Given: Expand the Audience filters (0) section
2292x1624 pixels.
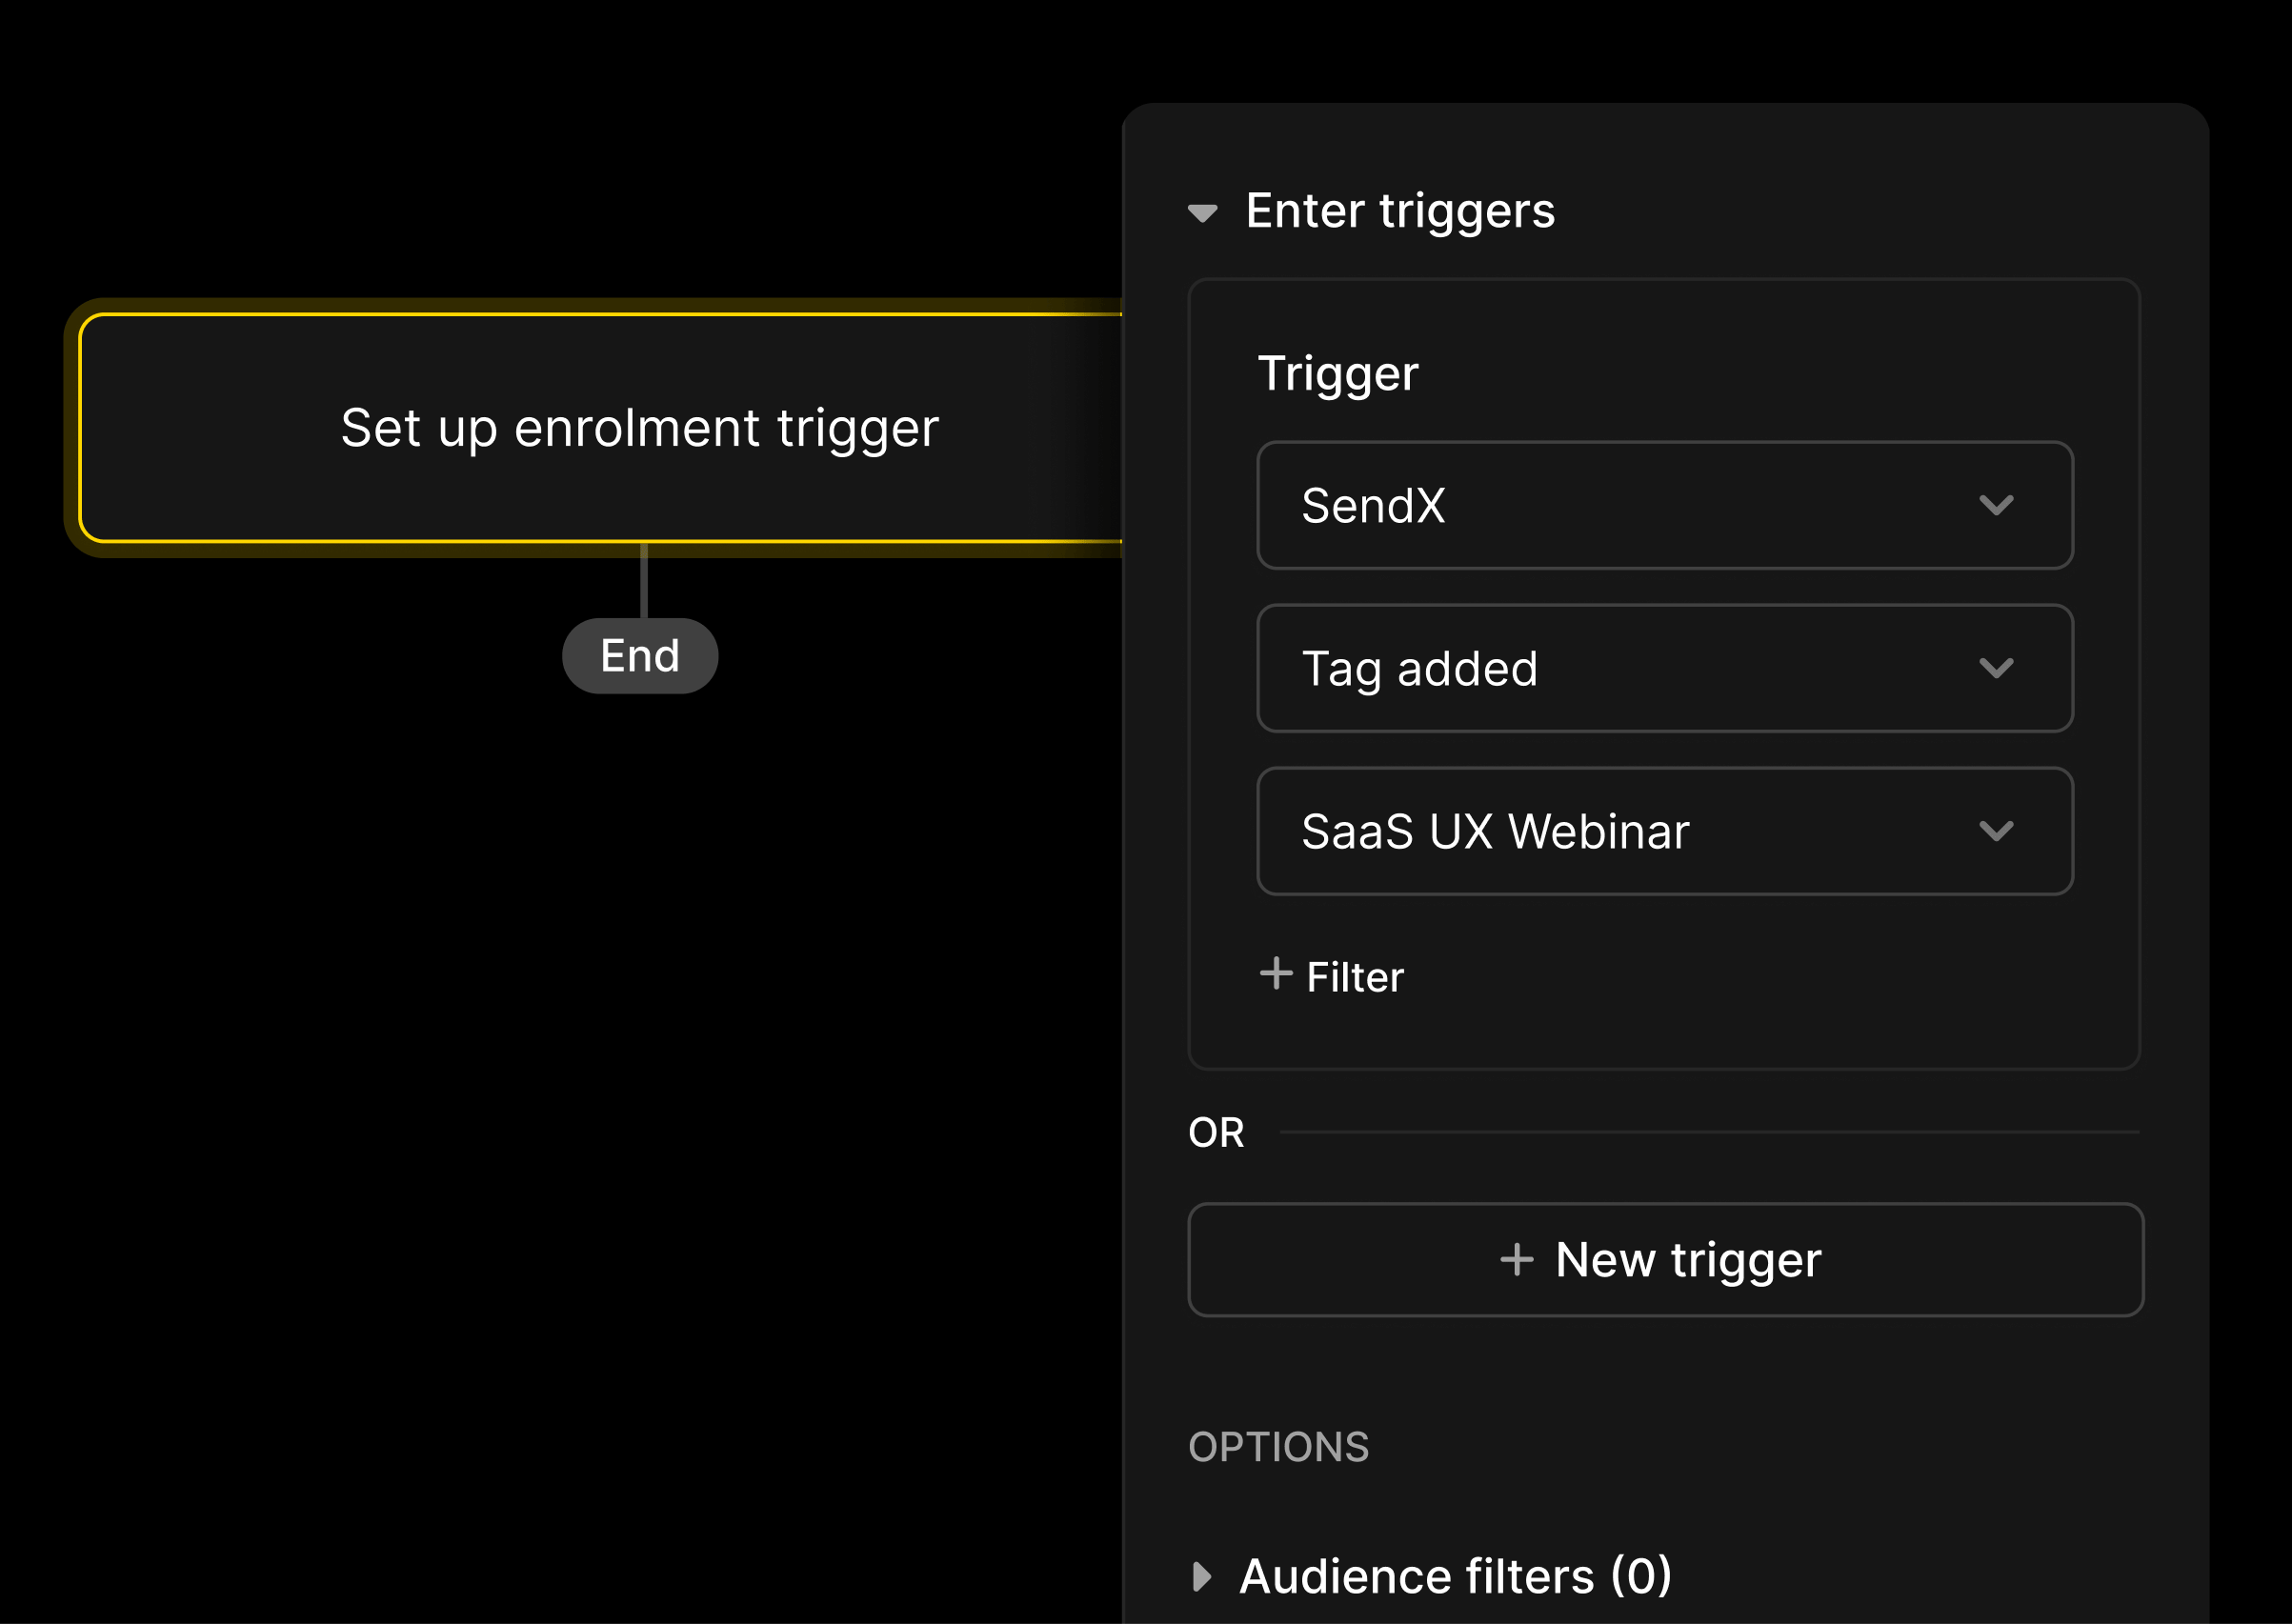Looking at the screenshot, I should point(1202,1577).
